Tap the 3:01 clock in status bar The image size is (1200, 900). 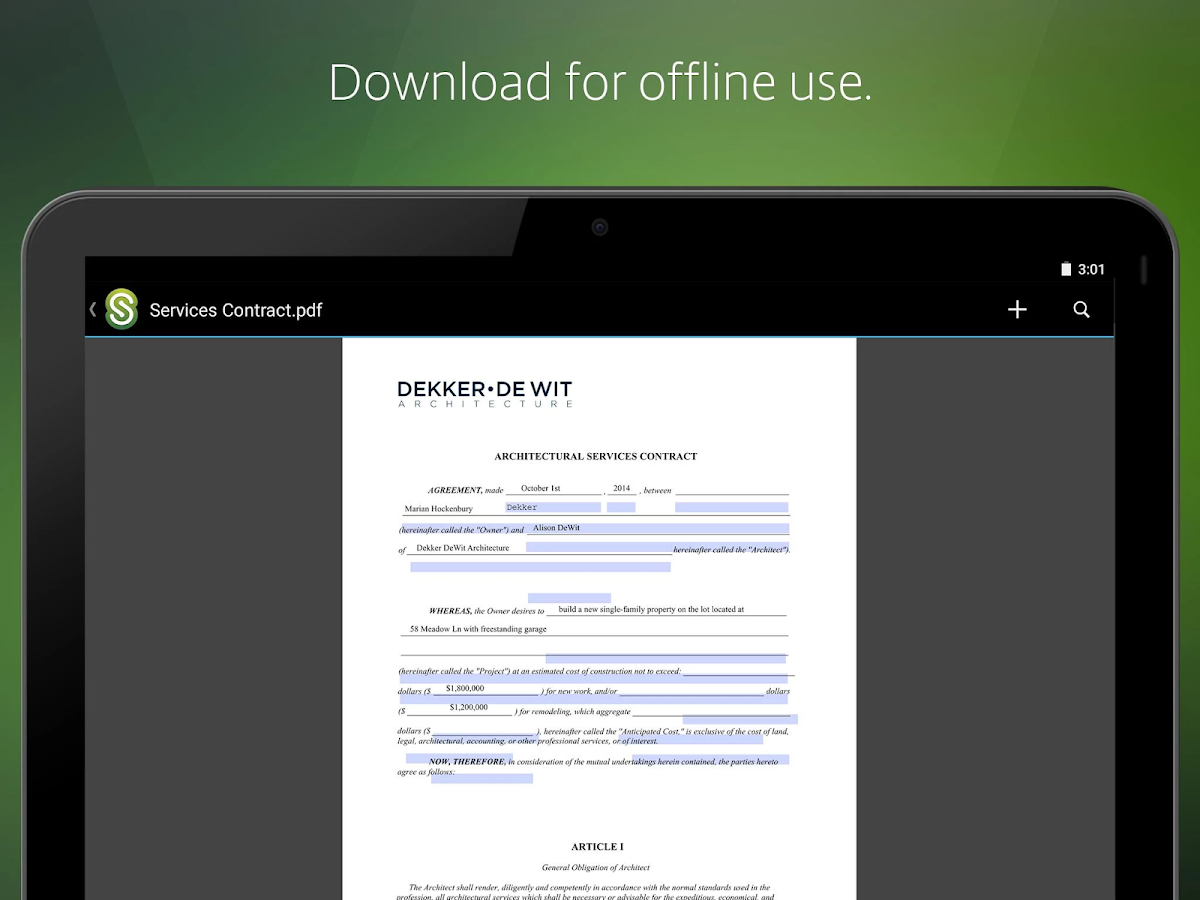1091,269
